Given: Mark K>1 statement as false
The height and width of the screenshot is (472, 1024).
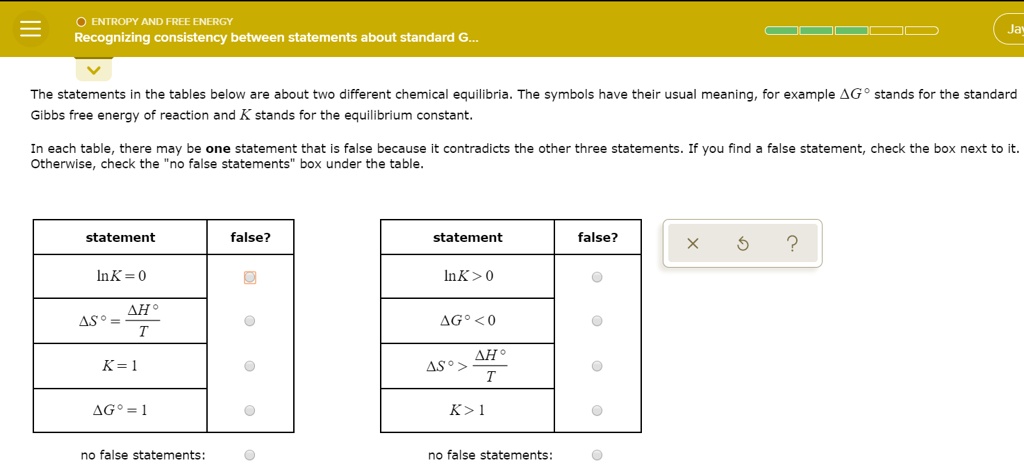Looking at the screenshot, I should pyautogui.click(x=597, y=410).
